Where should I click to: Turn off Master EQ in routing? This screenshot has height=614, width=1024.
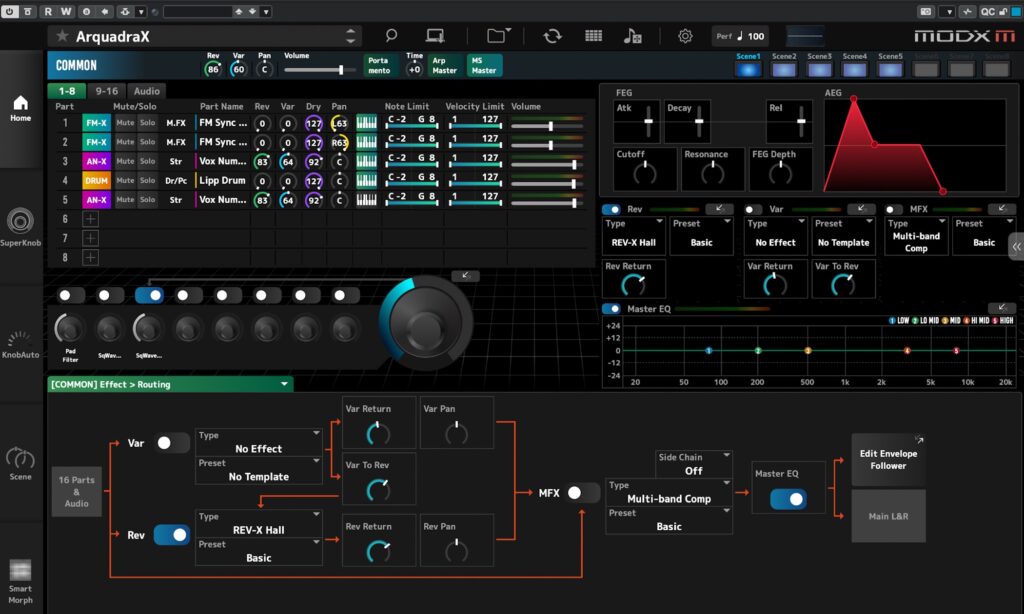(788, 499)
